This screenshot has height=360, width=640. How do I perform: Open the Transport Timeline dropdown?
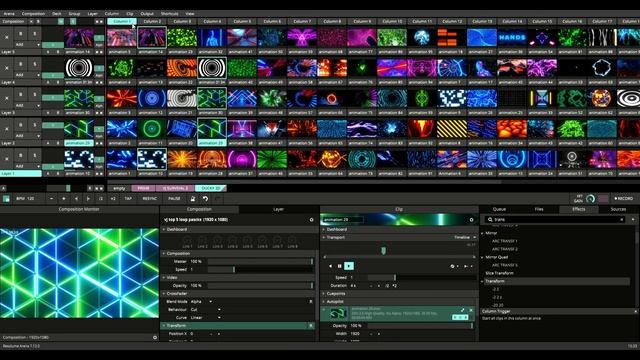(x=464, y=237)
